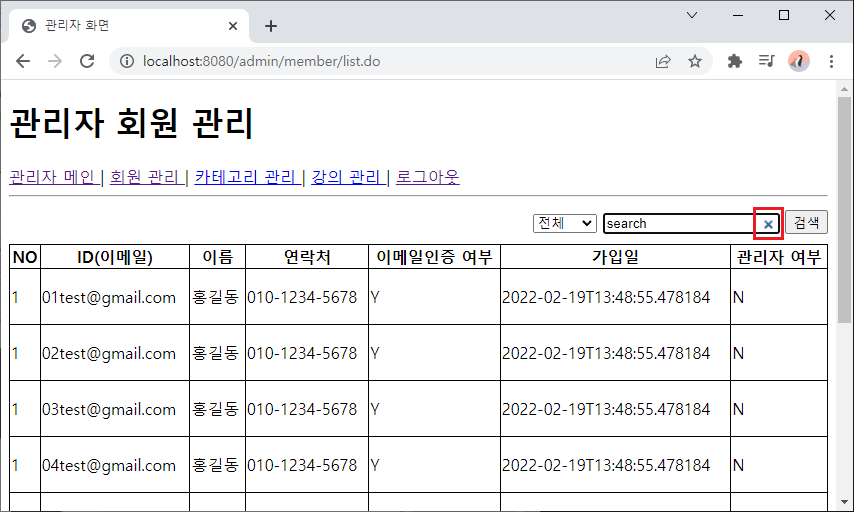Screen dimensions: 854x512
Task: Go back with the browser back arrow
Action: coord(23,61)
